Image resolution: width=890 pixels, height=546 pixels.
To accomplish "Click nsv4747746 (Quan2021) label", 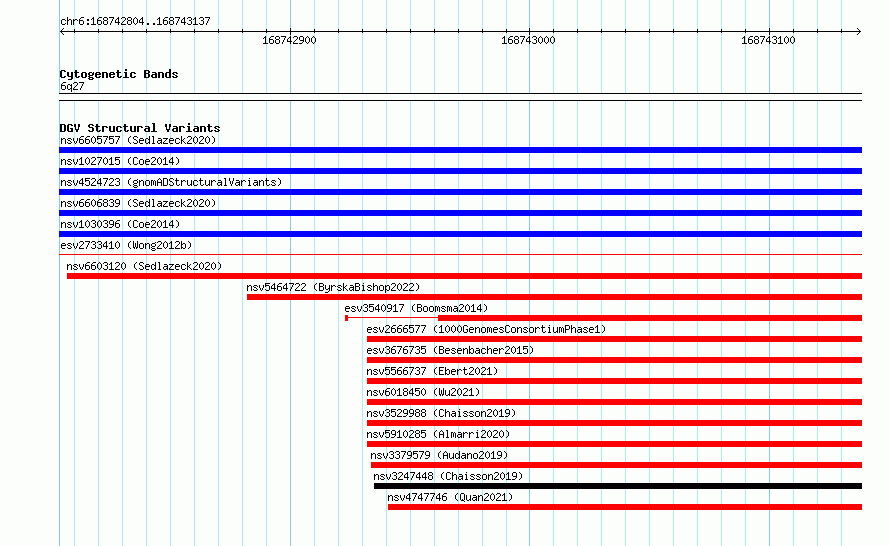I will 450,497.
